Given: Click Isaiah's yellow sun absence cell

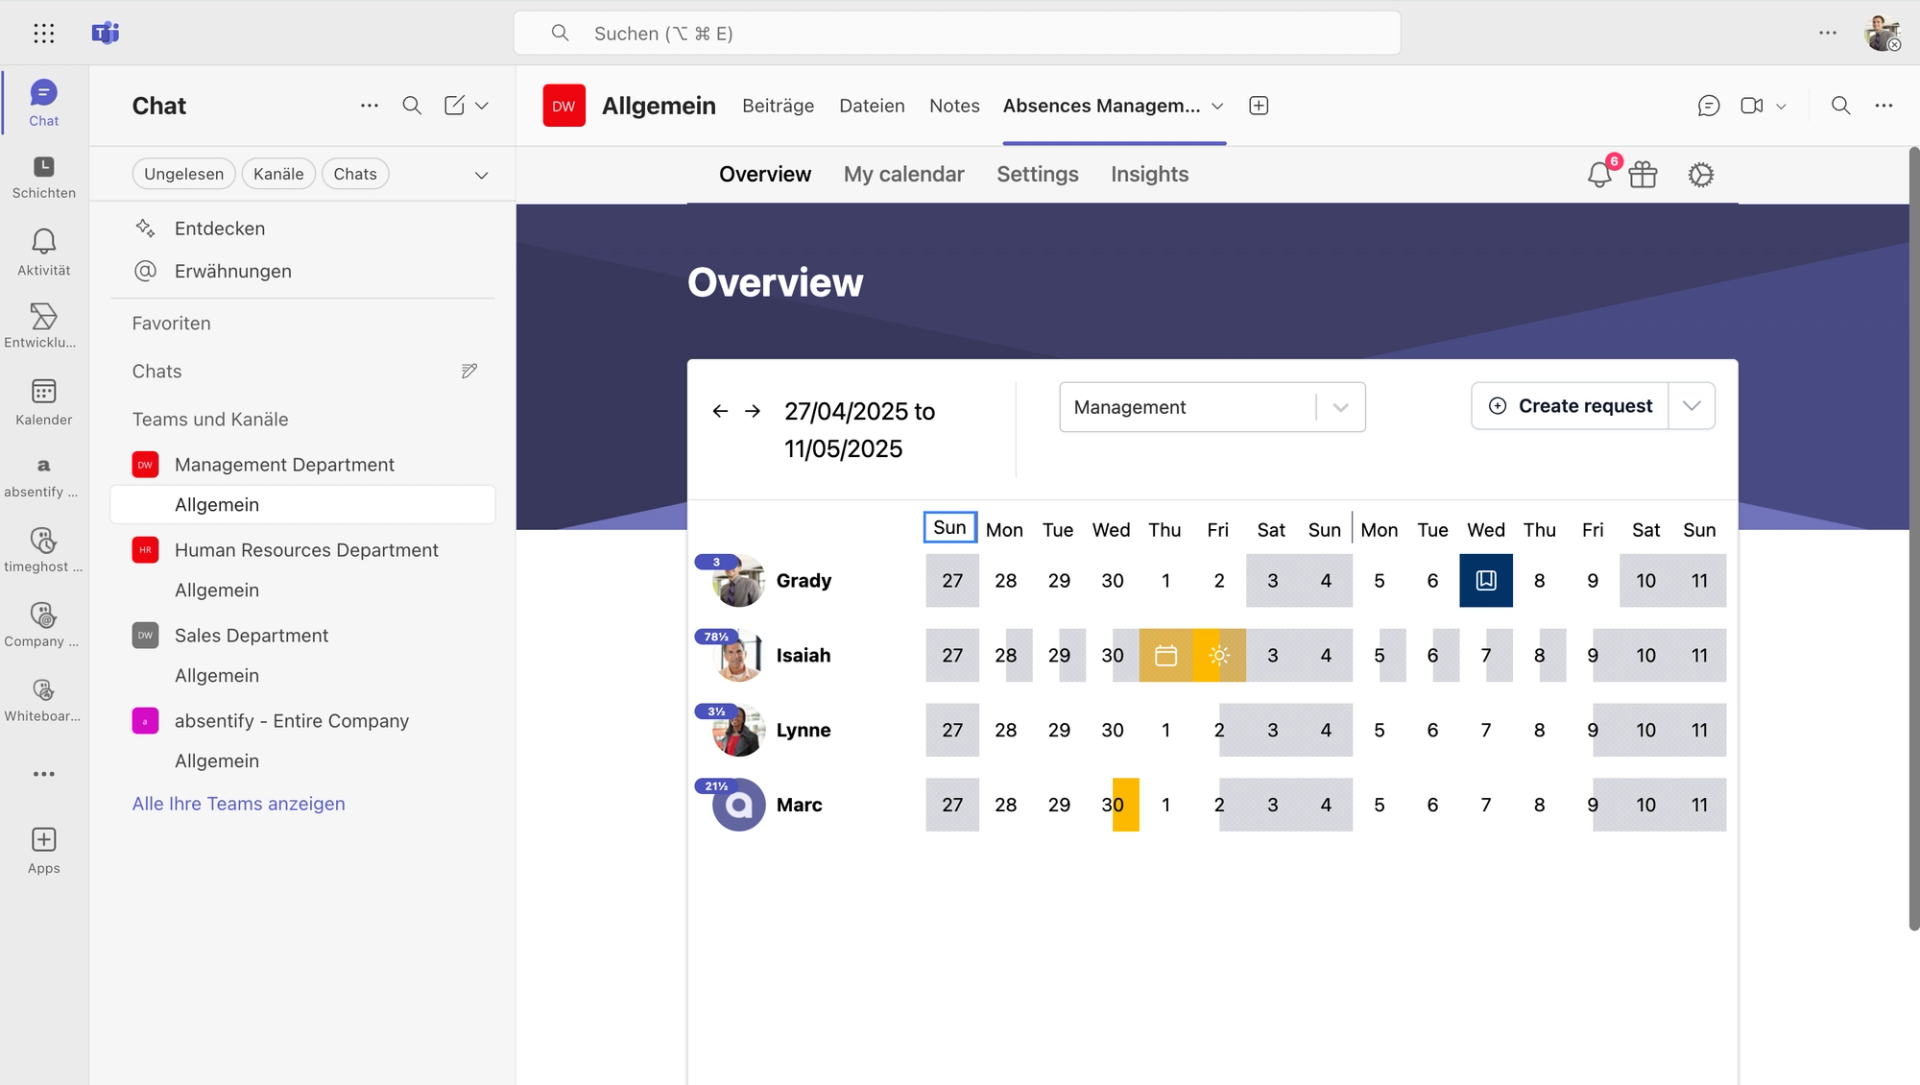Looking at the screenshot, I should tap(1218, 656).
